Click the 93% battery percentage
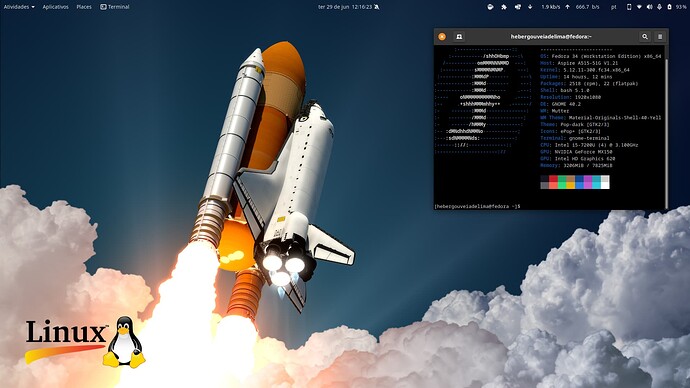The width and height of the screenshot is (690, 388). click(681, 7)
